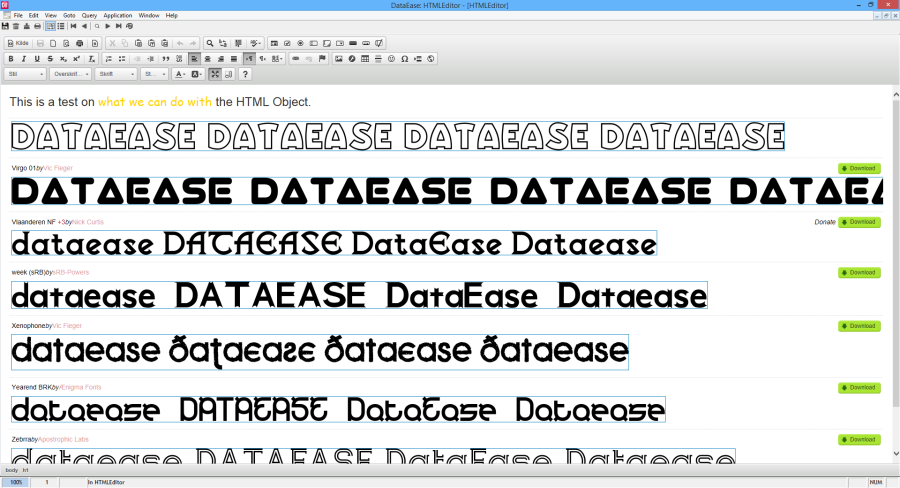The height and width of the screenshot is (488, 900).
Task: Click the Block Quote icon
Action: [166, 59]
